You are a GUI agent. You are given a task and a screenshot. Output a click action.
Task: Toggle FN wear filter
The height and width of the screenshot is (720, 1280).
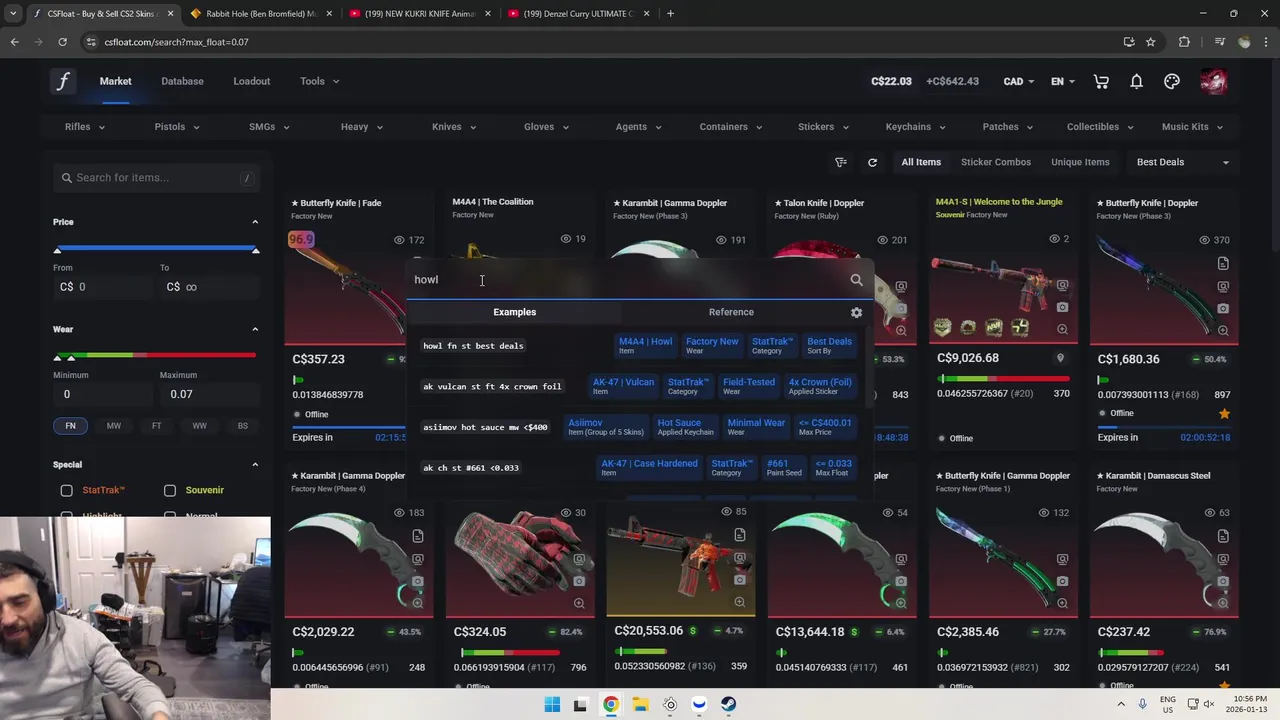click(x=70, y=426)
